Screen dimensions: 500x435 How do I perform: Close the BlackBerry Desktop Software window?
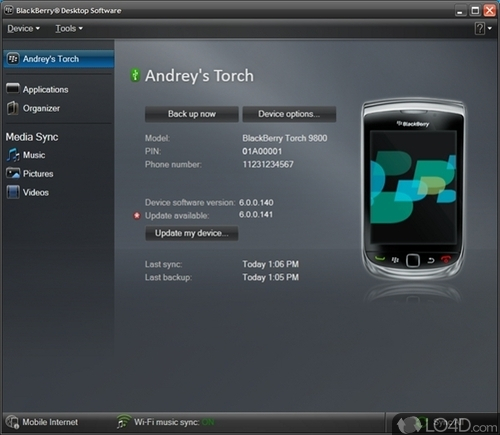(490, 11)
